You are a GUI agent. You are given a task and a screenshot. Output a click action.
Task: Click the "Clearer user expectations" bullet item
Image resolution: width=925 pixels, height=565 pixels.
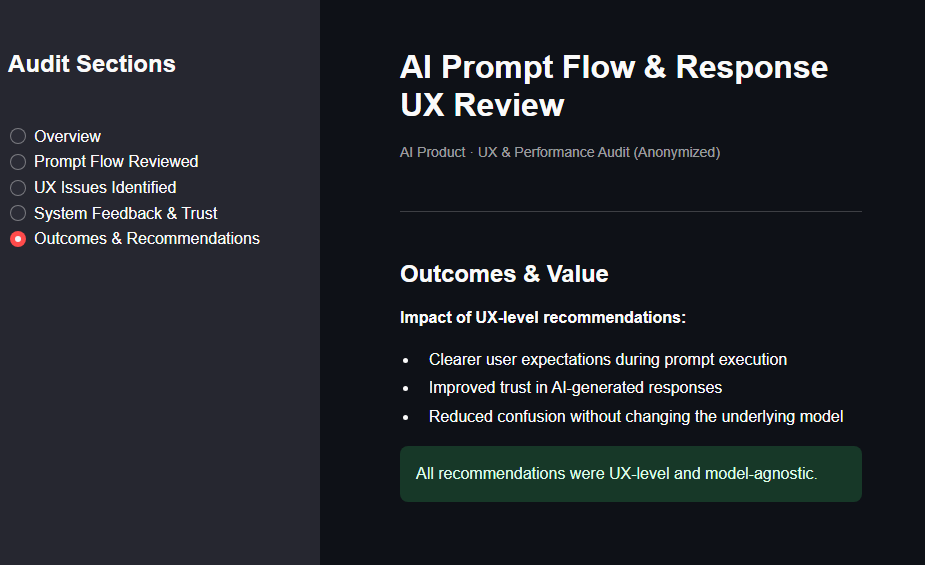click(x=607, y=360)
